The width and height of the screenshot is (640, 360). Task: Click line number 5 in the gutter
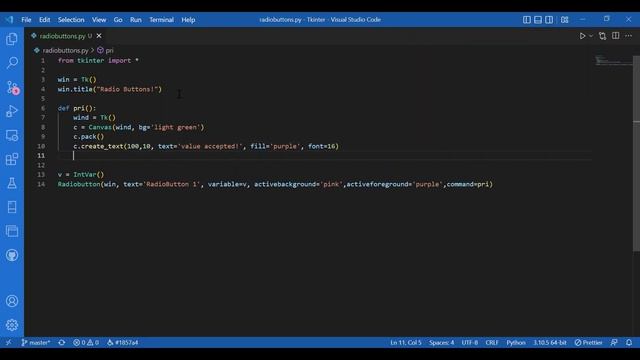pos(43,99)
